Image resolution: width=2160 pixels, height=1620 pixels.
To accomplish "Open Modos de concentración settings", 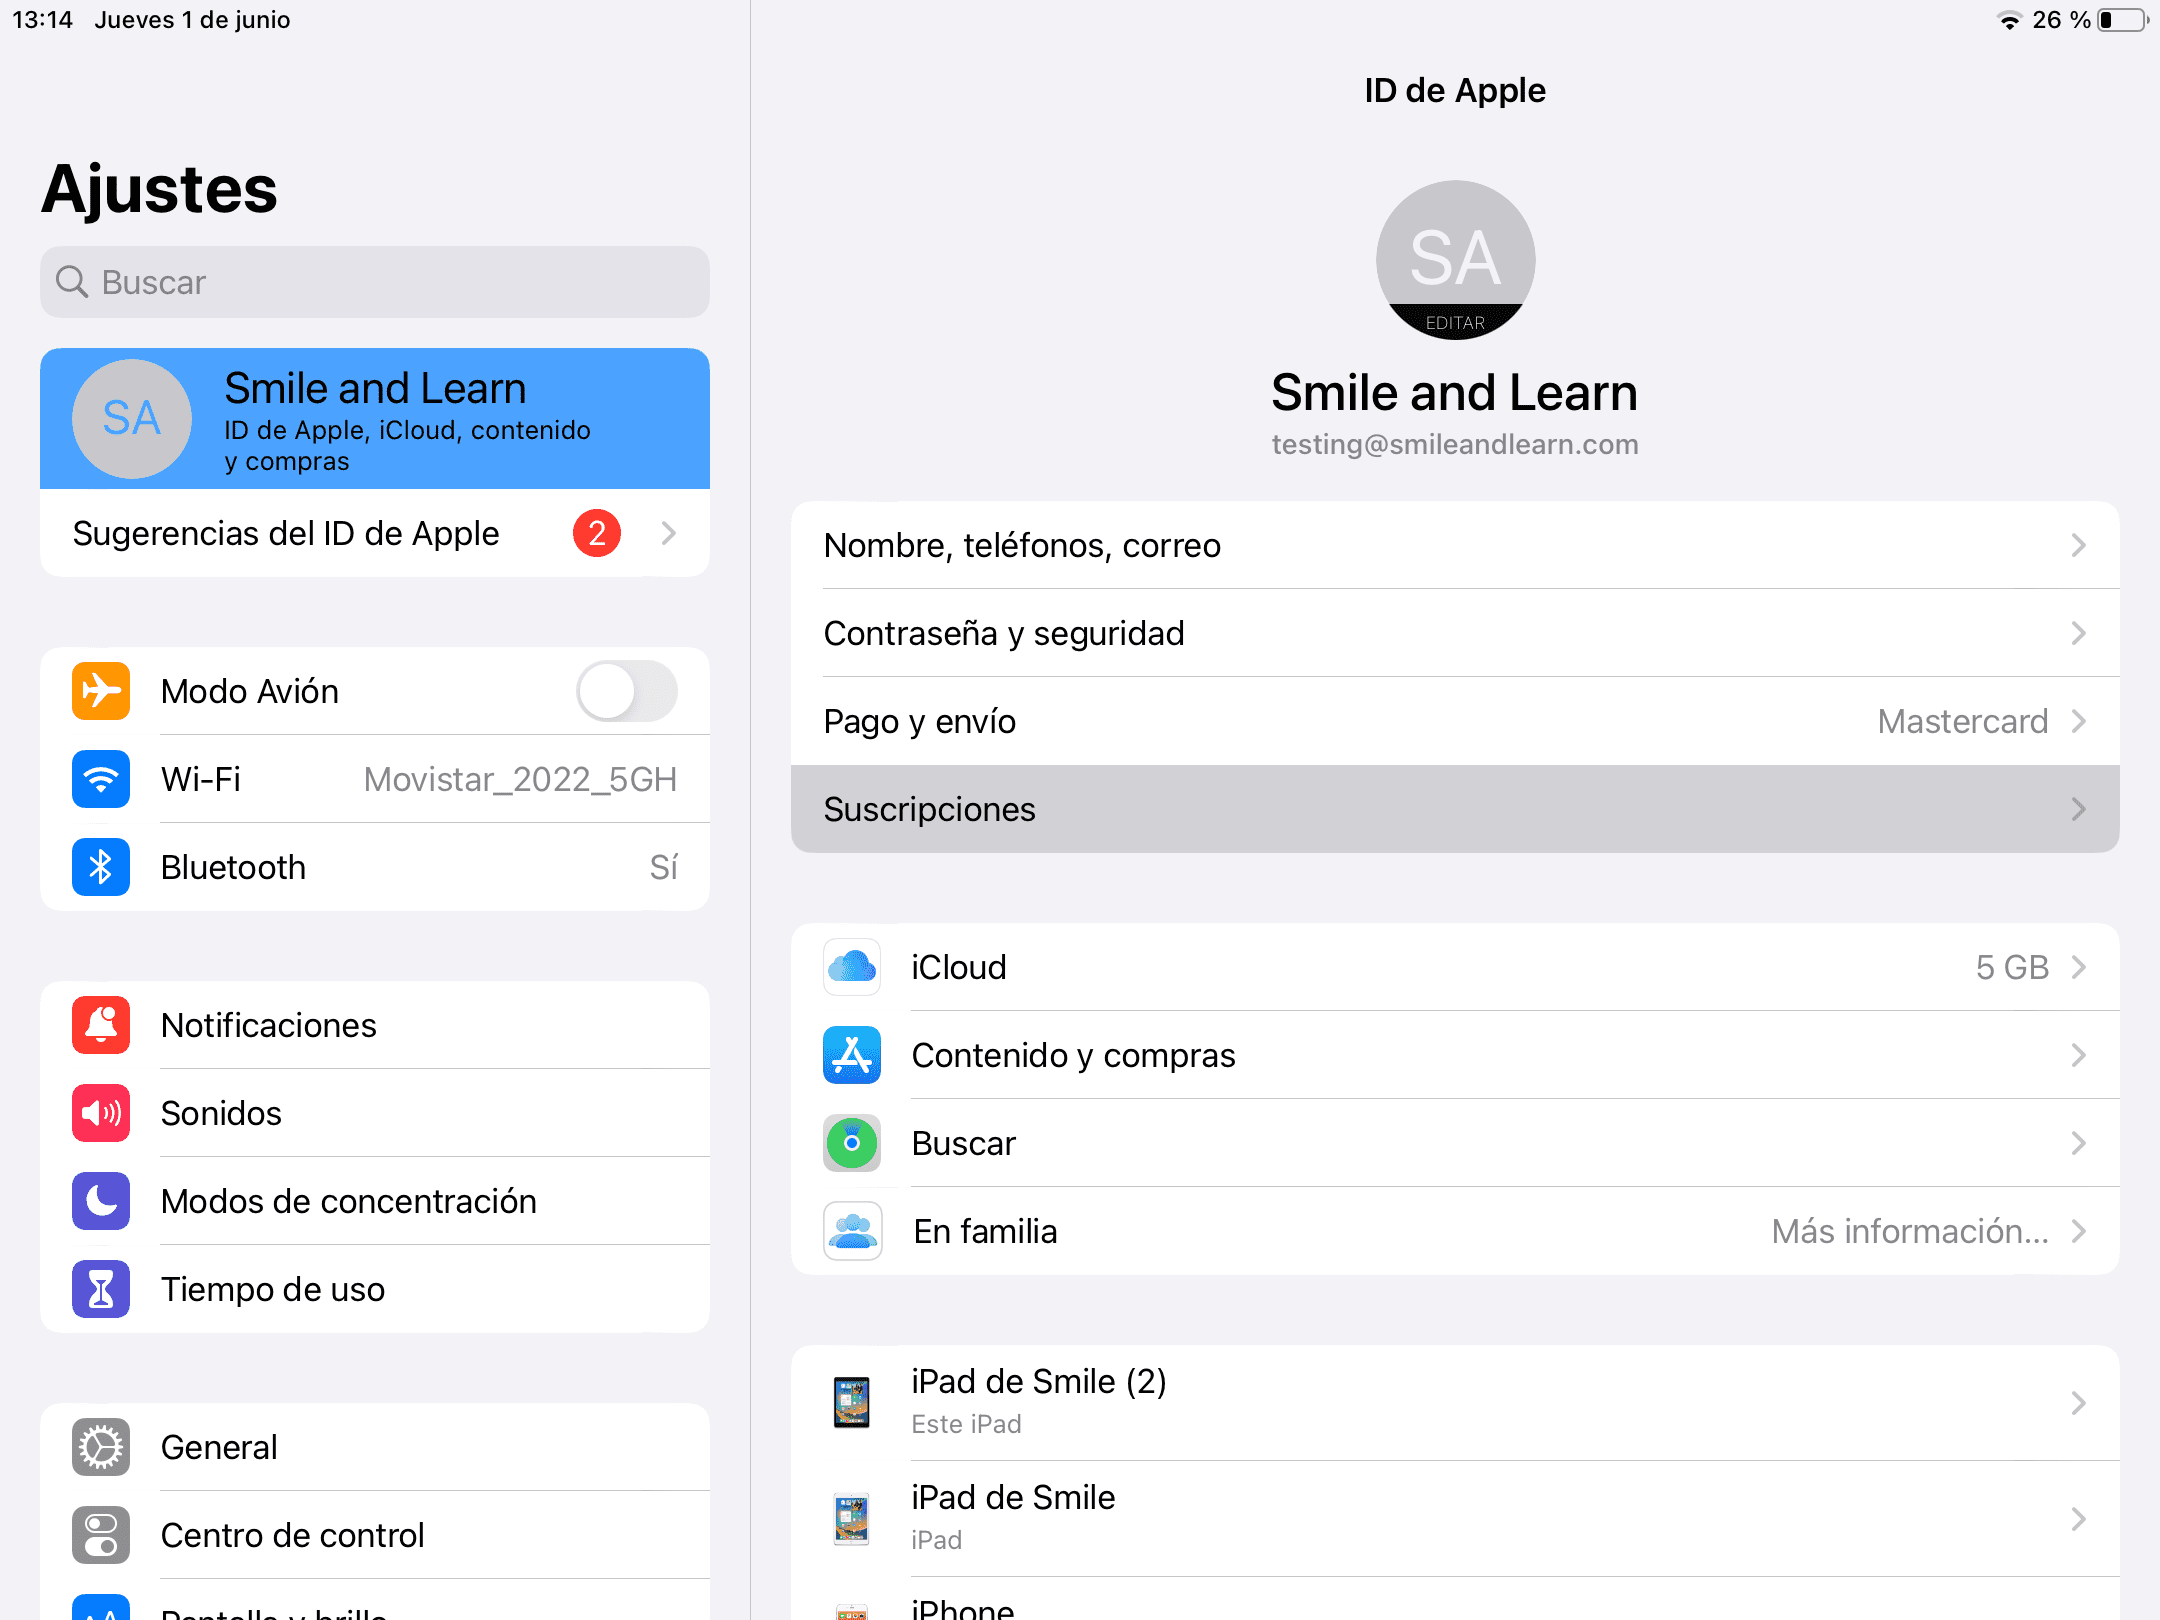I will [x=375, y=1201].
